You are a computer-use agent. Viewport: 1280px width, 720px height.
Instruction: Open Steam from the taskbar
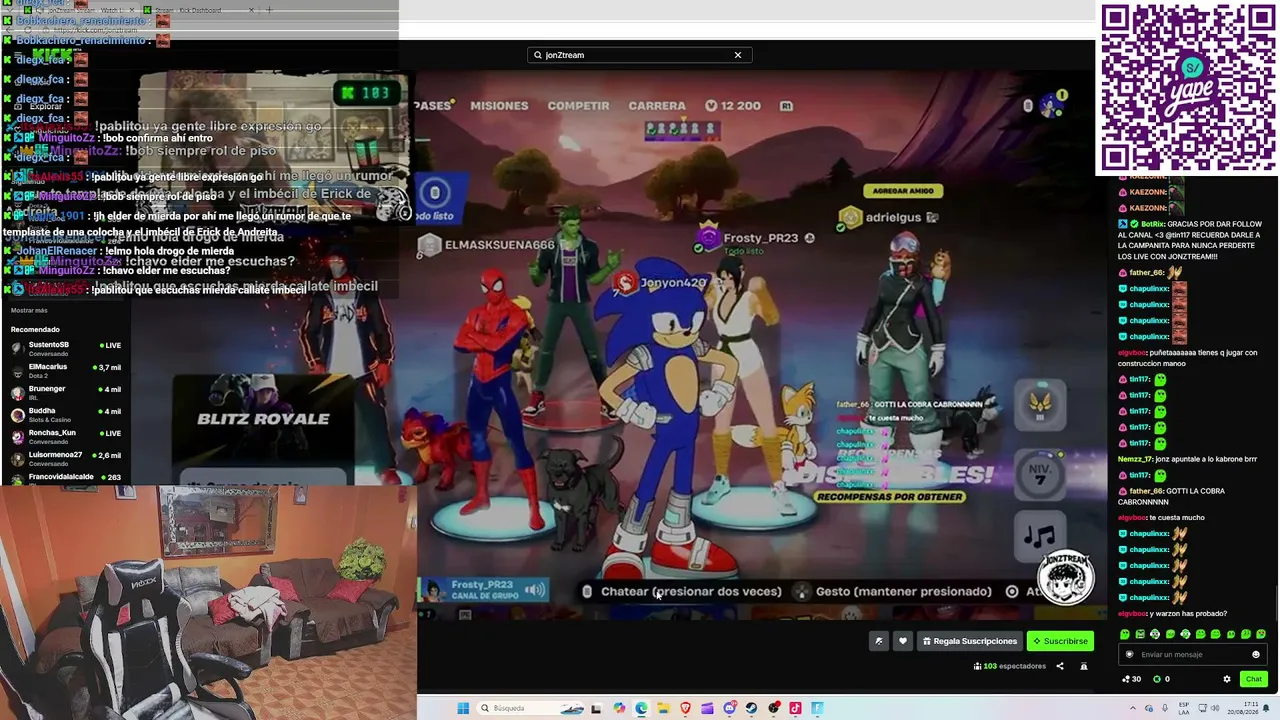pyautogui.click(x=752, y=708)
